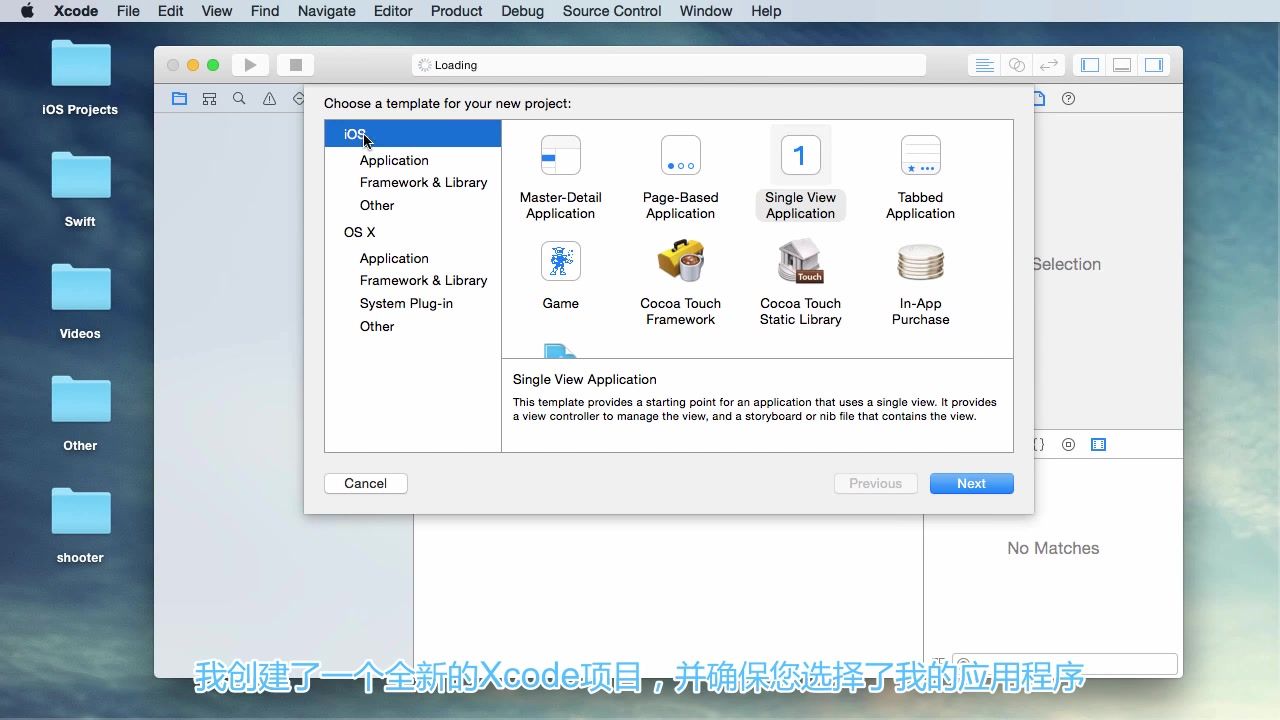Viewport: 1280px width, 720px height.
Task: Open the Other desktop folder
Action: tap(80, 414)
